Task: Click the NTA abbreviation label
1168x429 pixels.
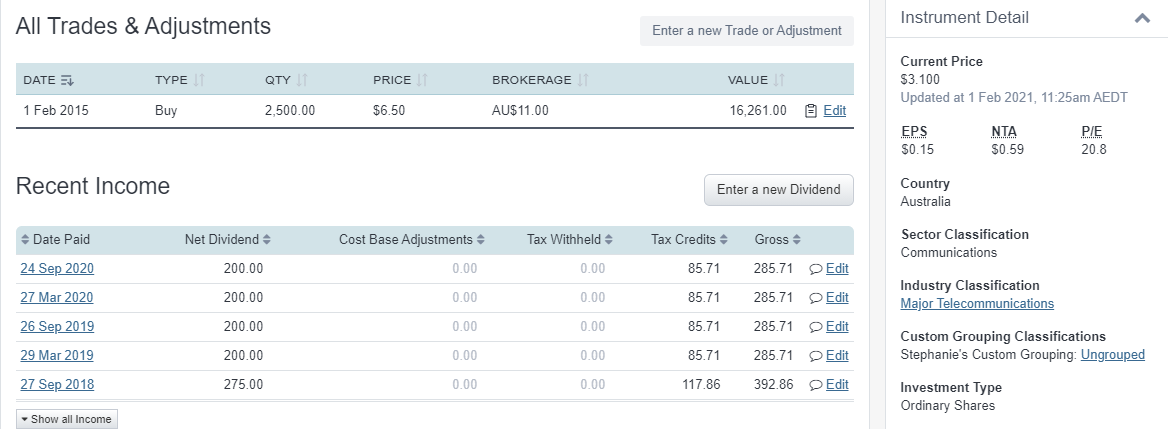Action: [x=1003, y=132]
